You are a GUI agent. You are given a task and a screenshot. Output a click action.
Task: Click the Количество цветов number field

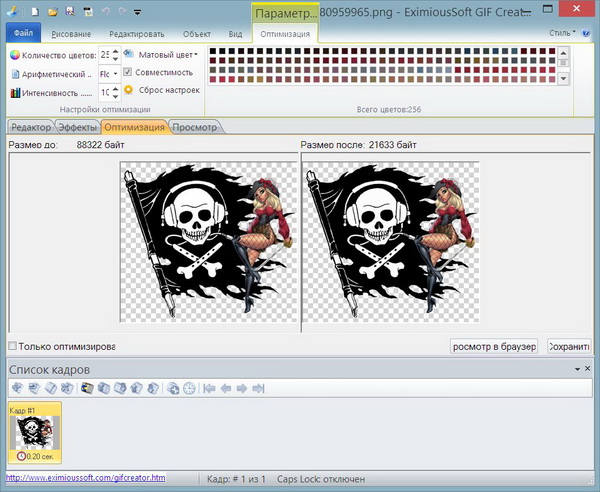coord(105,55)
